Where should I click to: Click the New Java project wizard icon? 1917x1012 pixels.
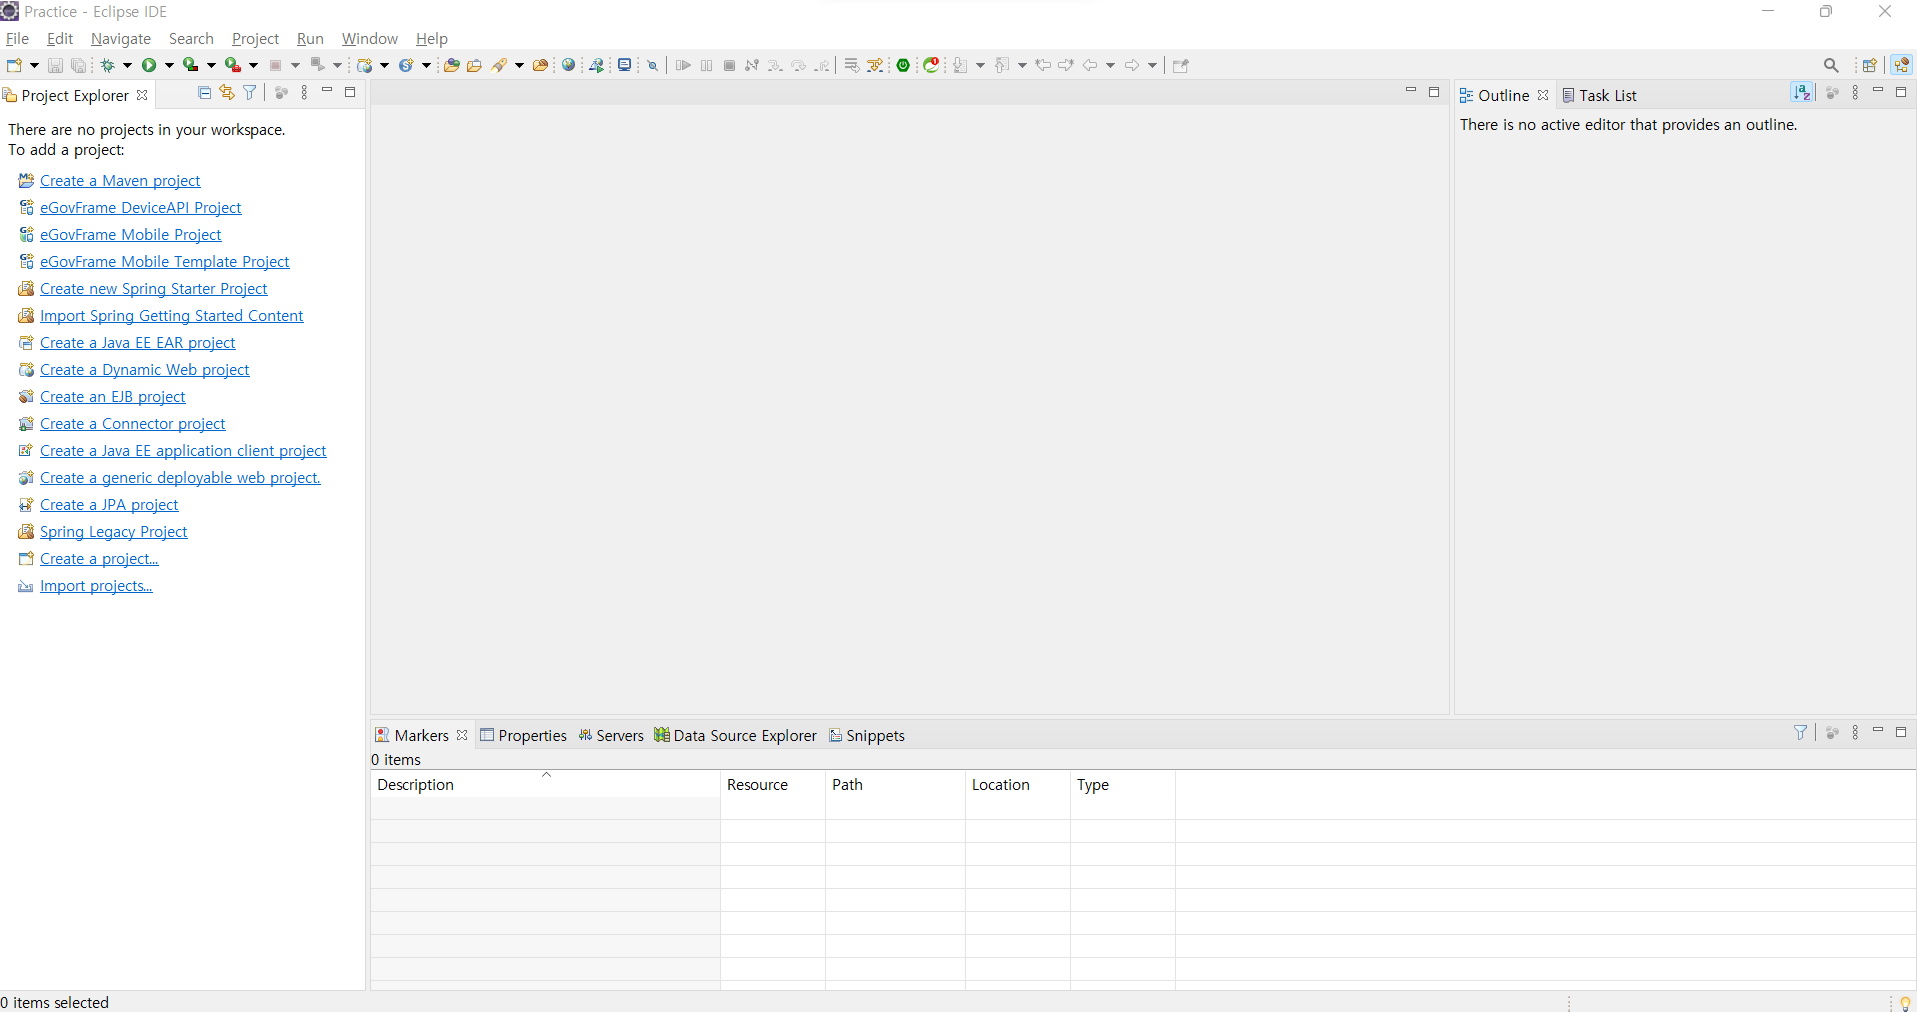(365, 65)
